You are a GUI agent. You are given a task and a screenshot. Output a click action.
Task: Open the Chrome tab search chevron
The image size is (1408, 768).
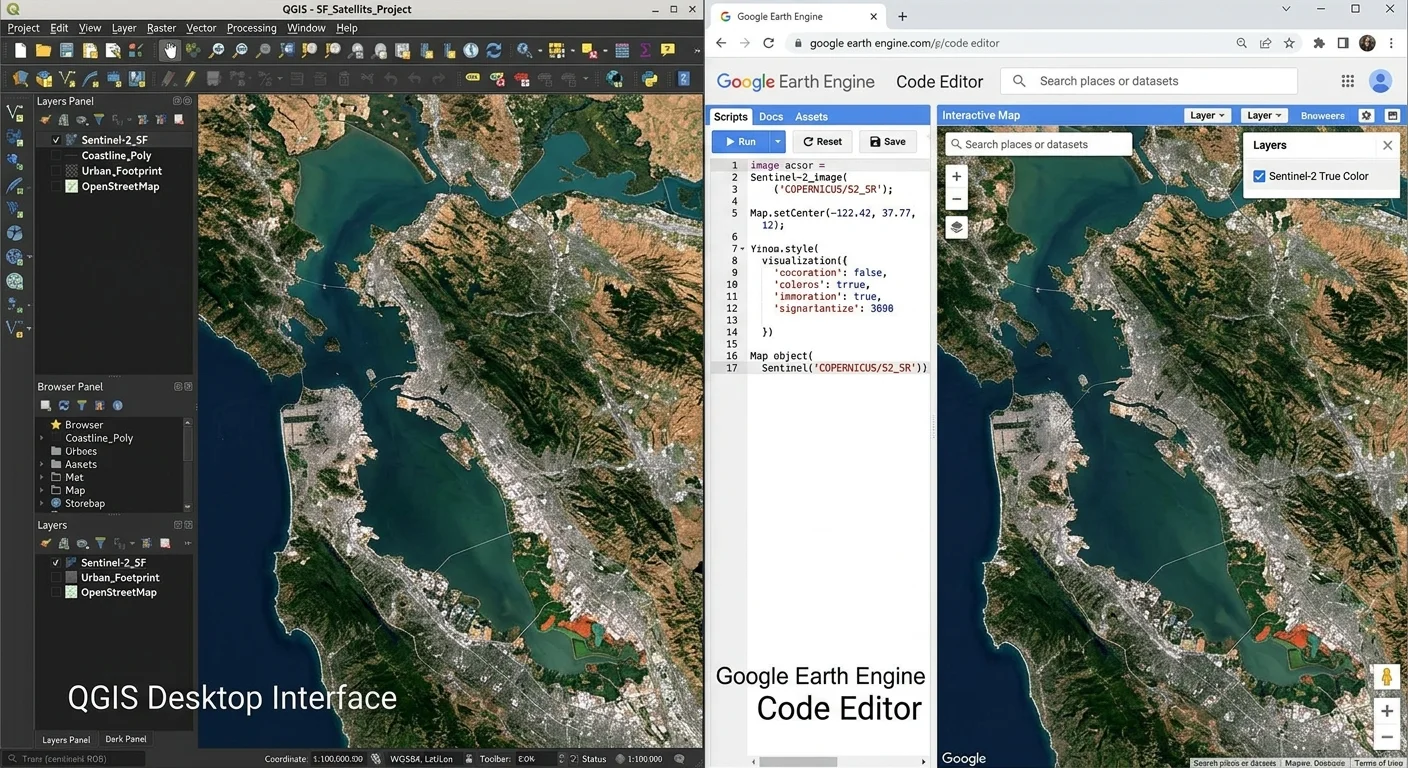[x=1288, y=9]
